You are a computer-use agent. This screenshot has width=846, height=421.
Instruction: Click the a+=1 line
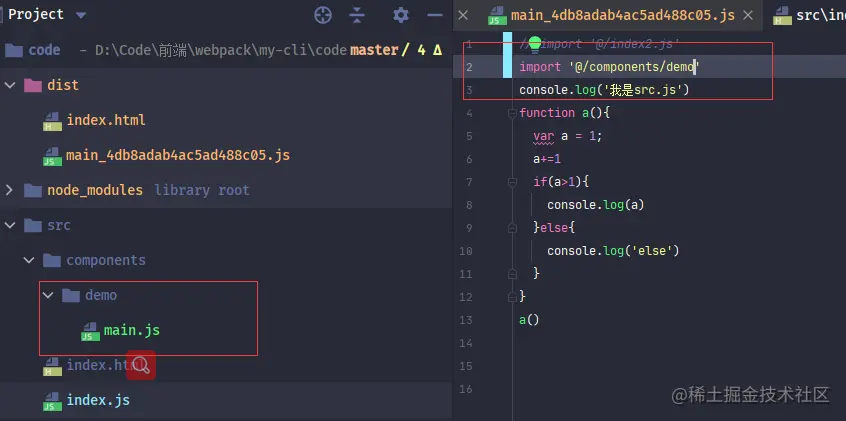point(547,159)
